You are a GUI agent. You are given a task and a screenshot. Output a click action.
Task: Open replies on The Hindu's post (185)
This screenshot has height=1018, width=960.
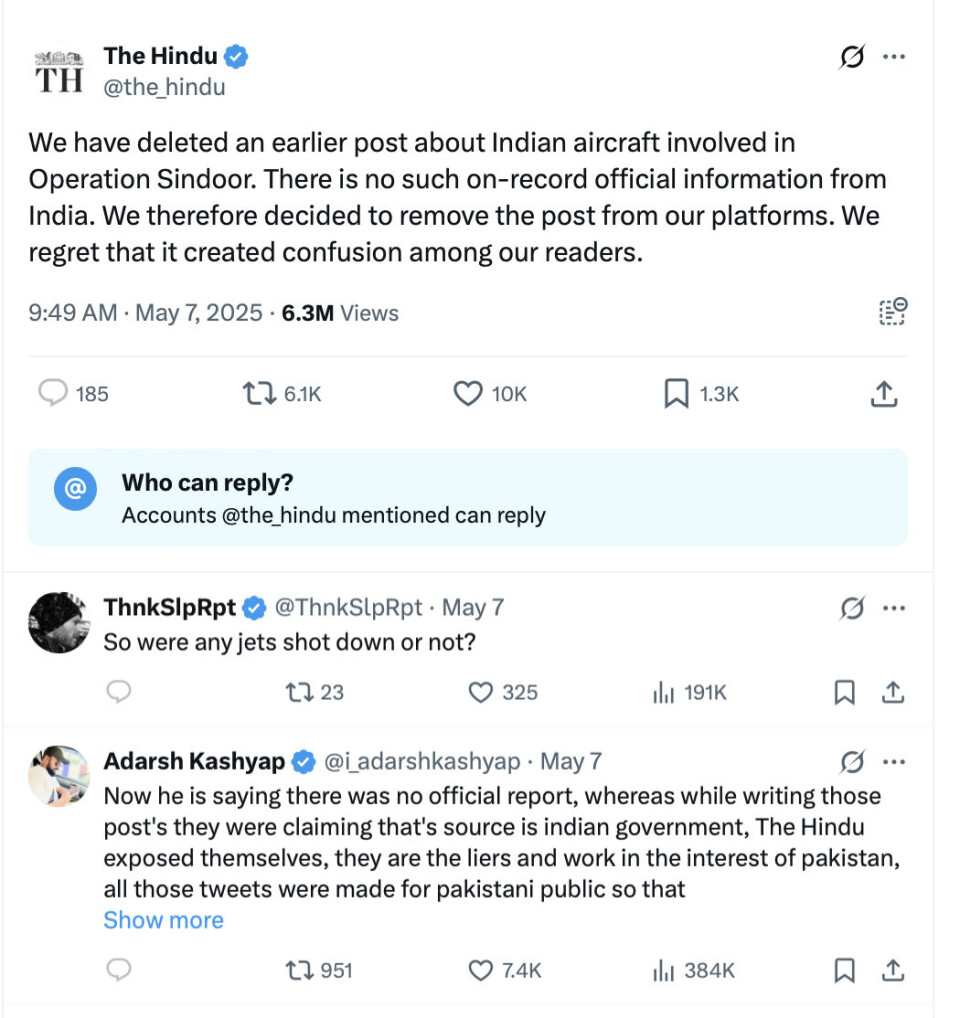52,394
